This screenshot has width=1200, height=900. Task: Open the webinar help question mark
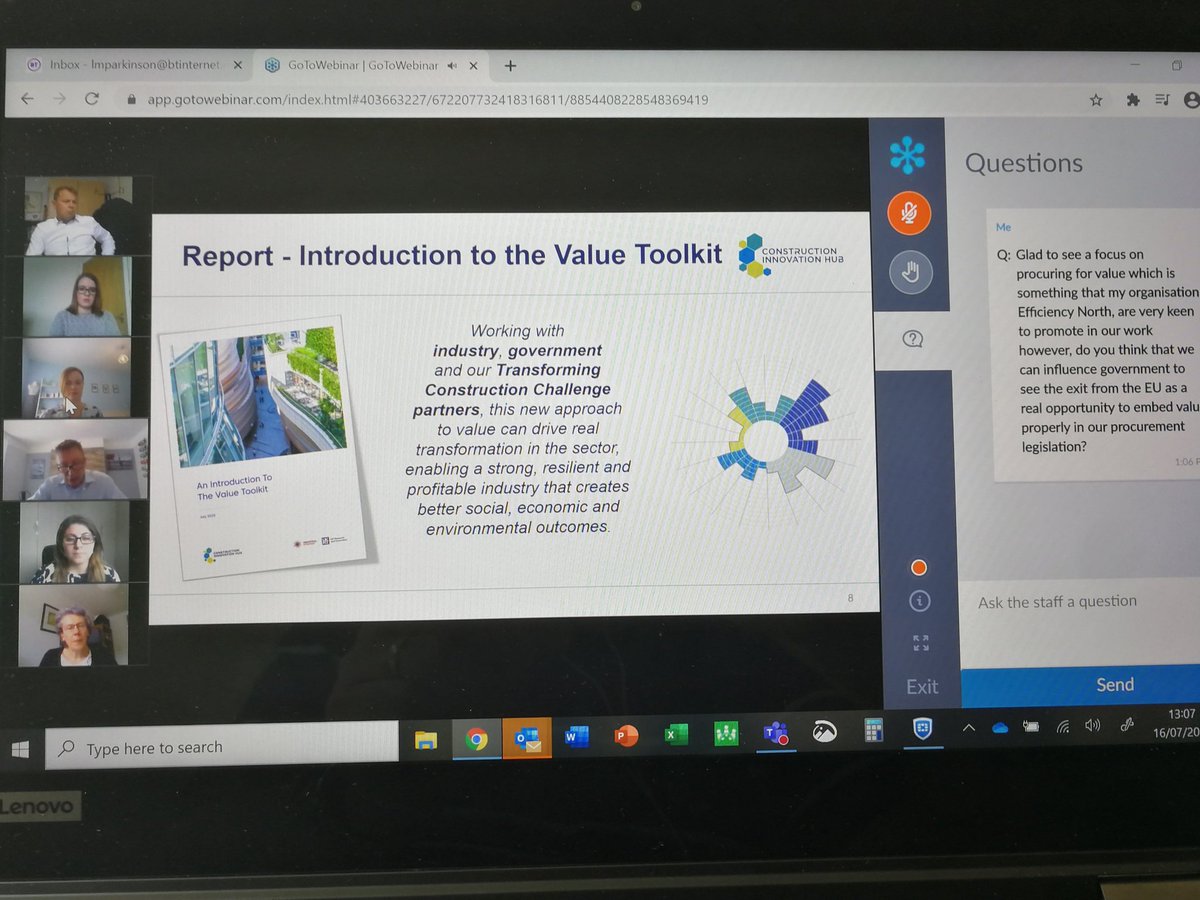point(911,339)
